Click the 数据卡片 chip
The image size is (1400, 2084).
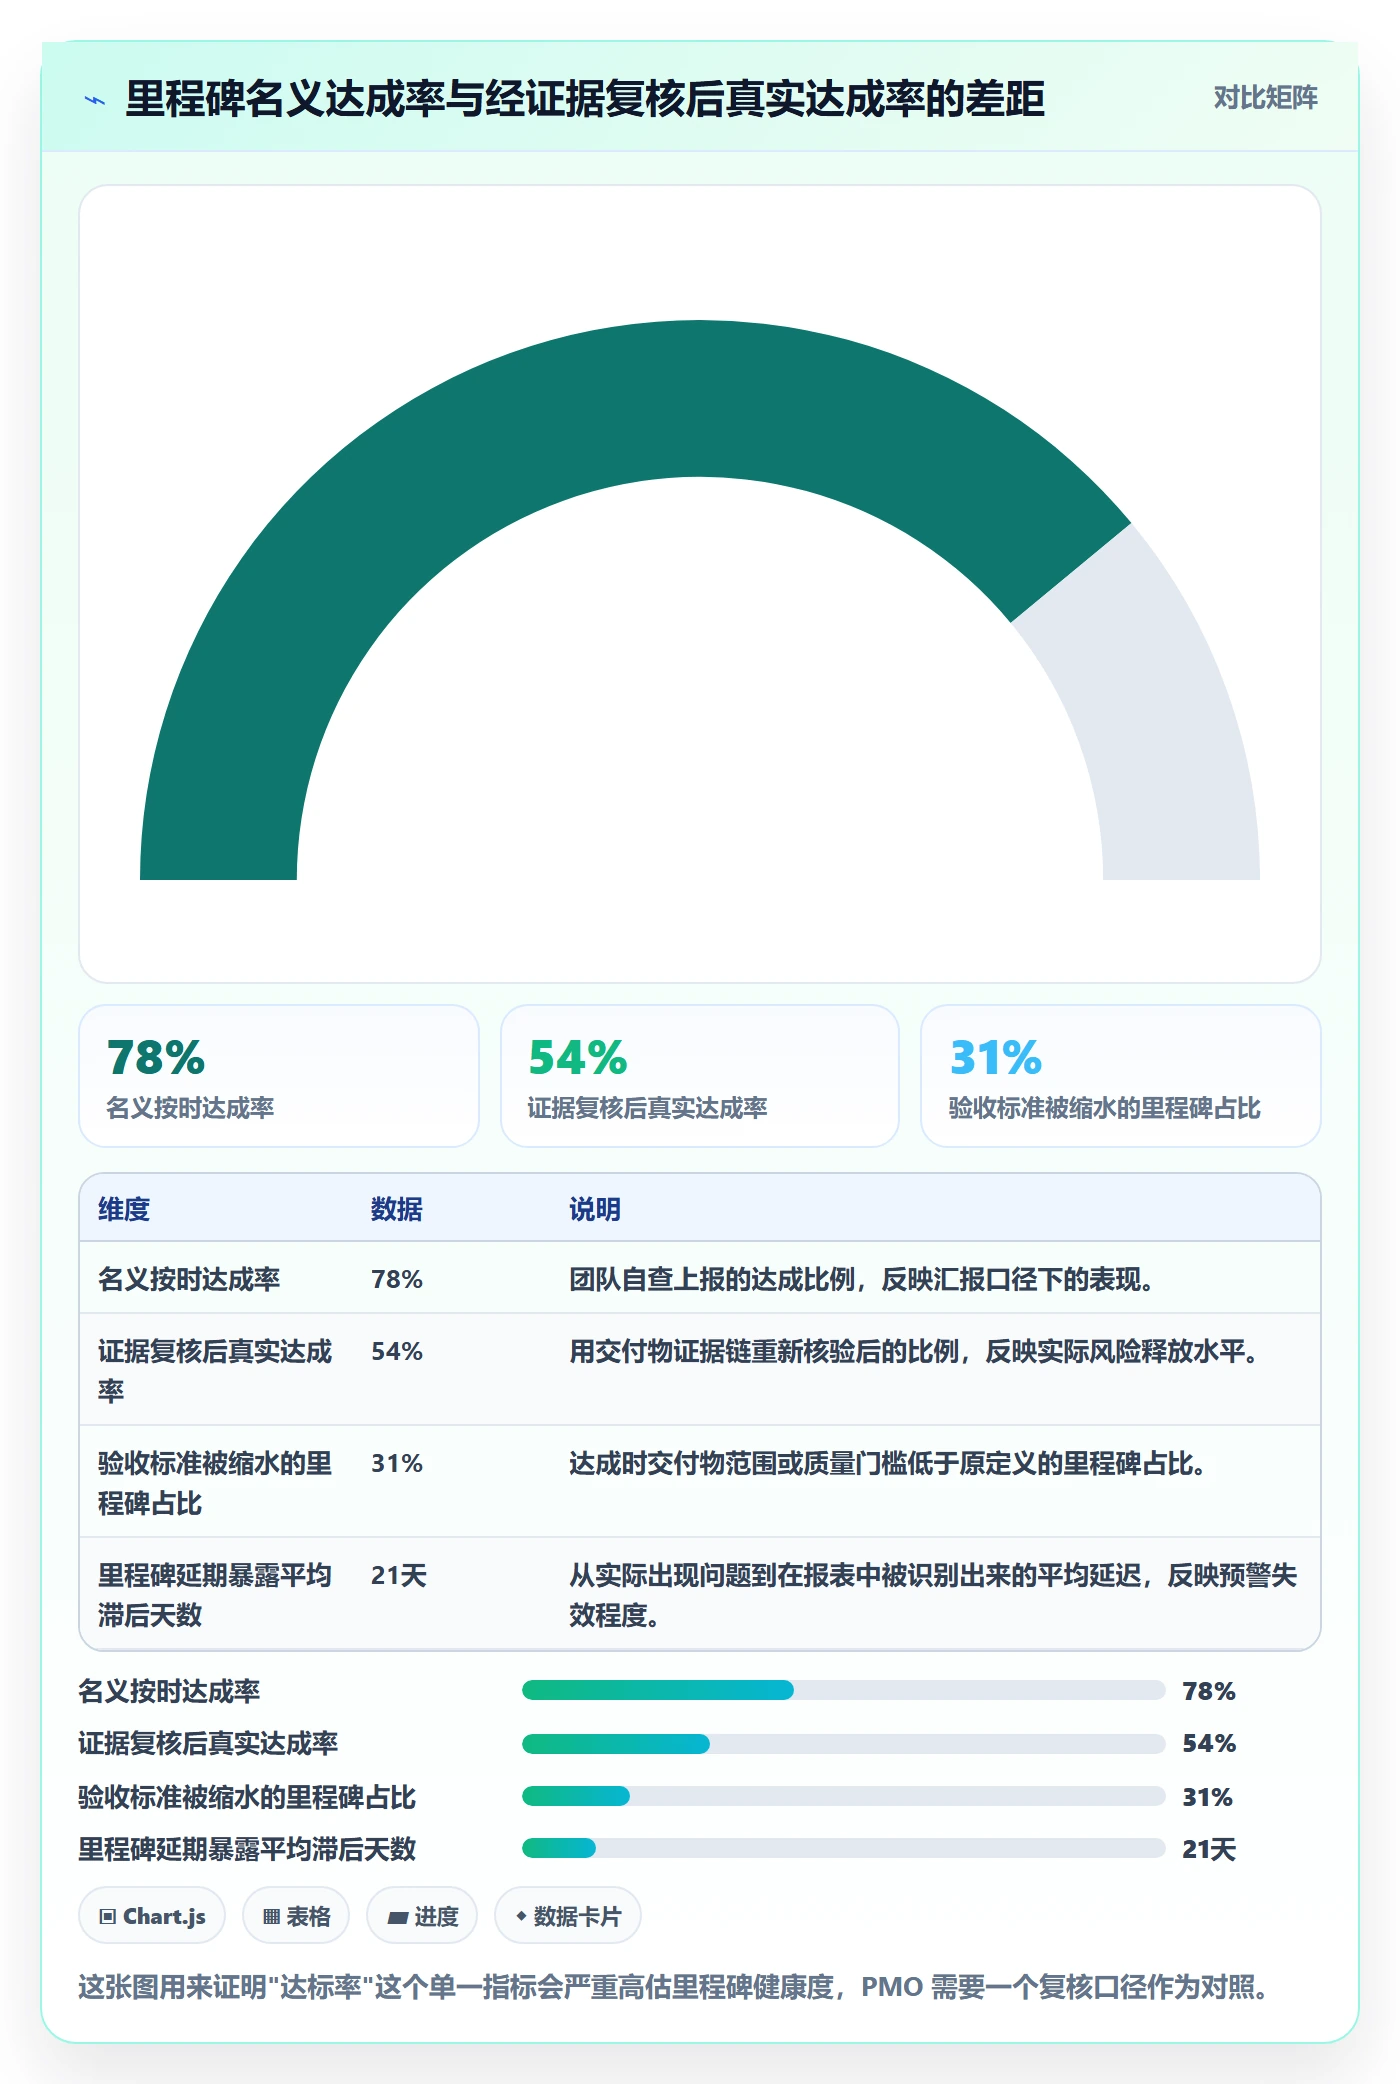[568, 1916]
